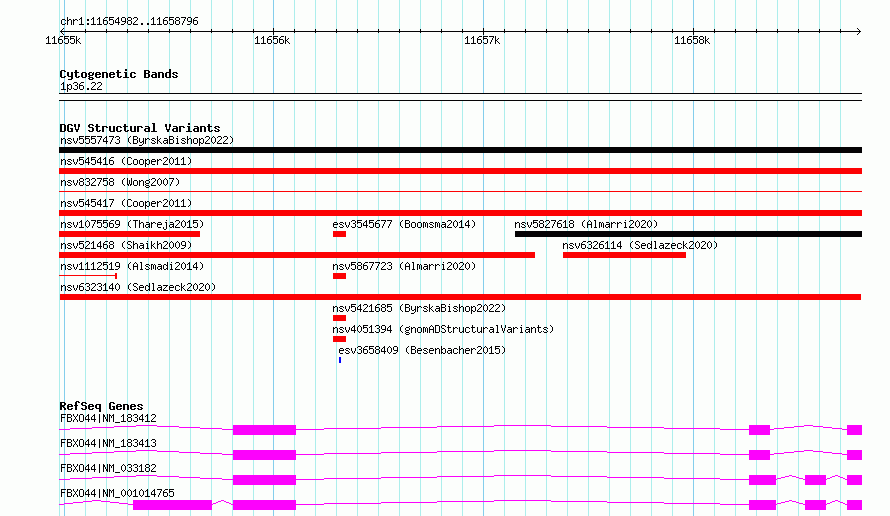Click the DGV Structural Variants track title

click(140, 128)
